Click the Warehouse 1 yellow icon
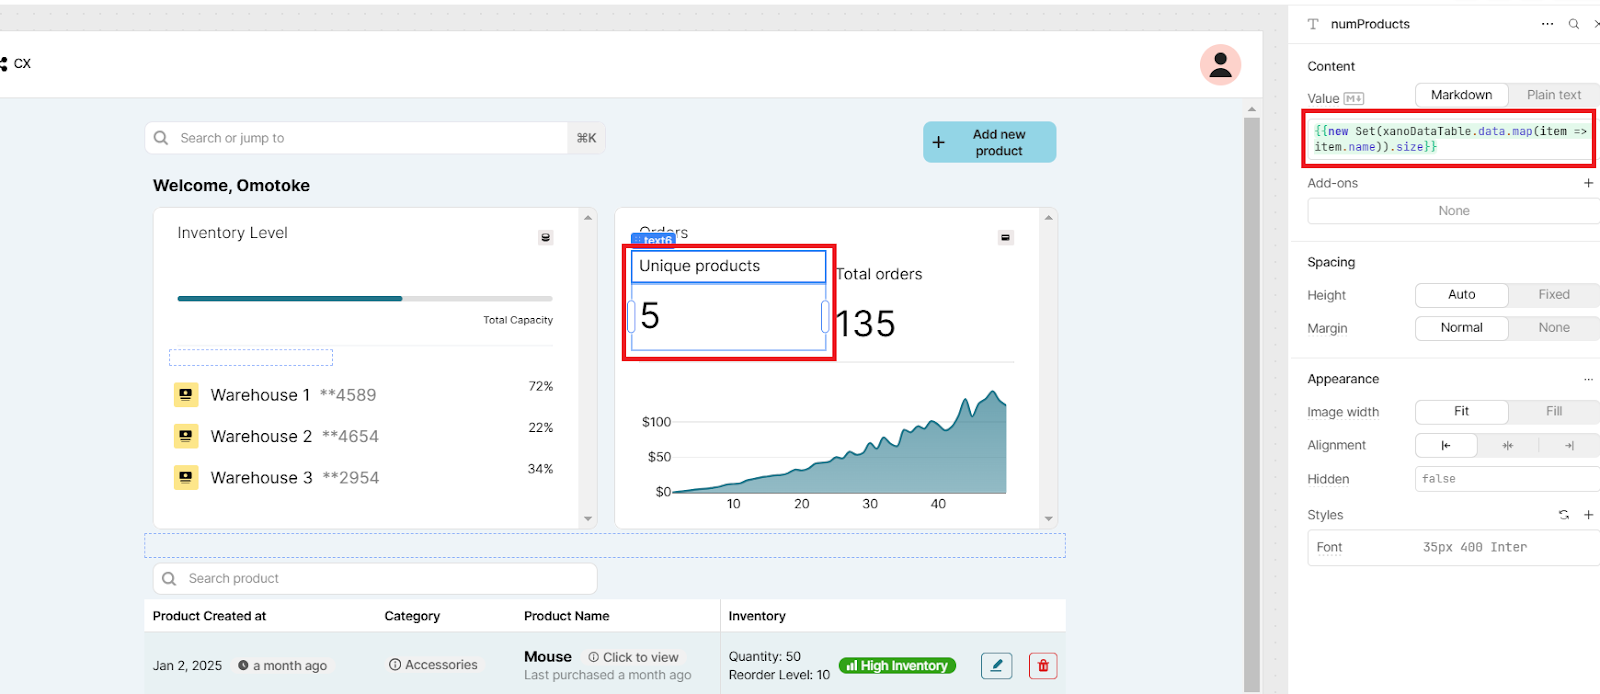Screen dimensions: 1600x694 click(x=186, y=395)
